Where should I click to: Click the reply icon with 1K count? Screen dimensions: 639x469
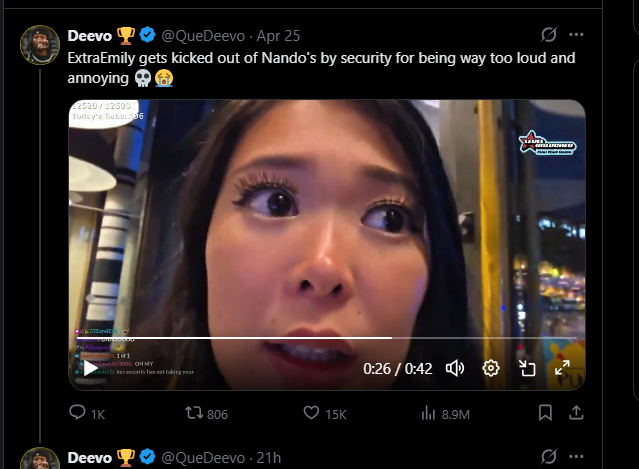click(77, 412)
